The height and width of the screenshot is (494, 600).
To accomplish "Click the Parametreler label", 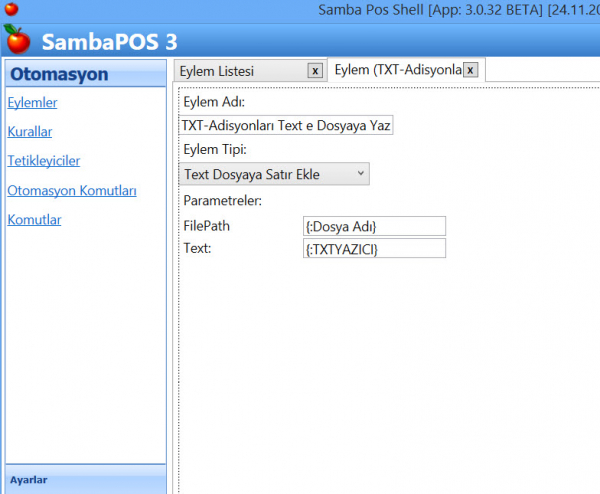I will (x=223, y=201).
